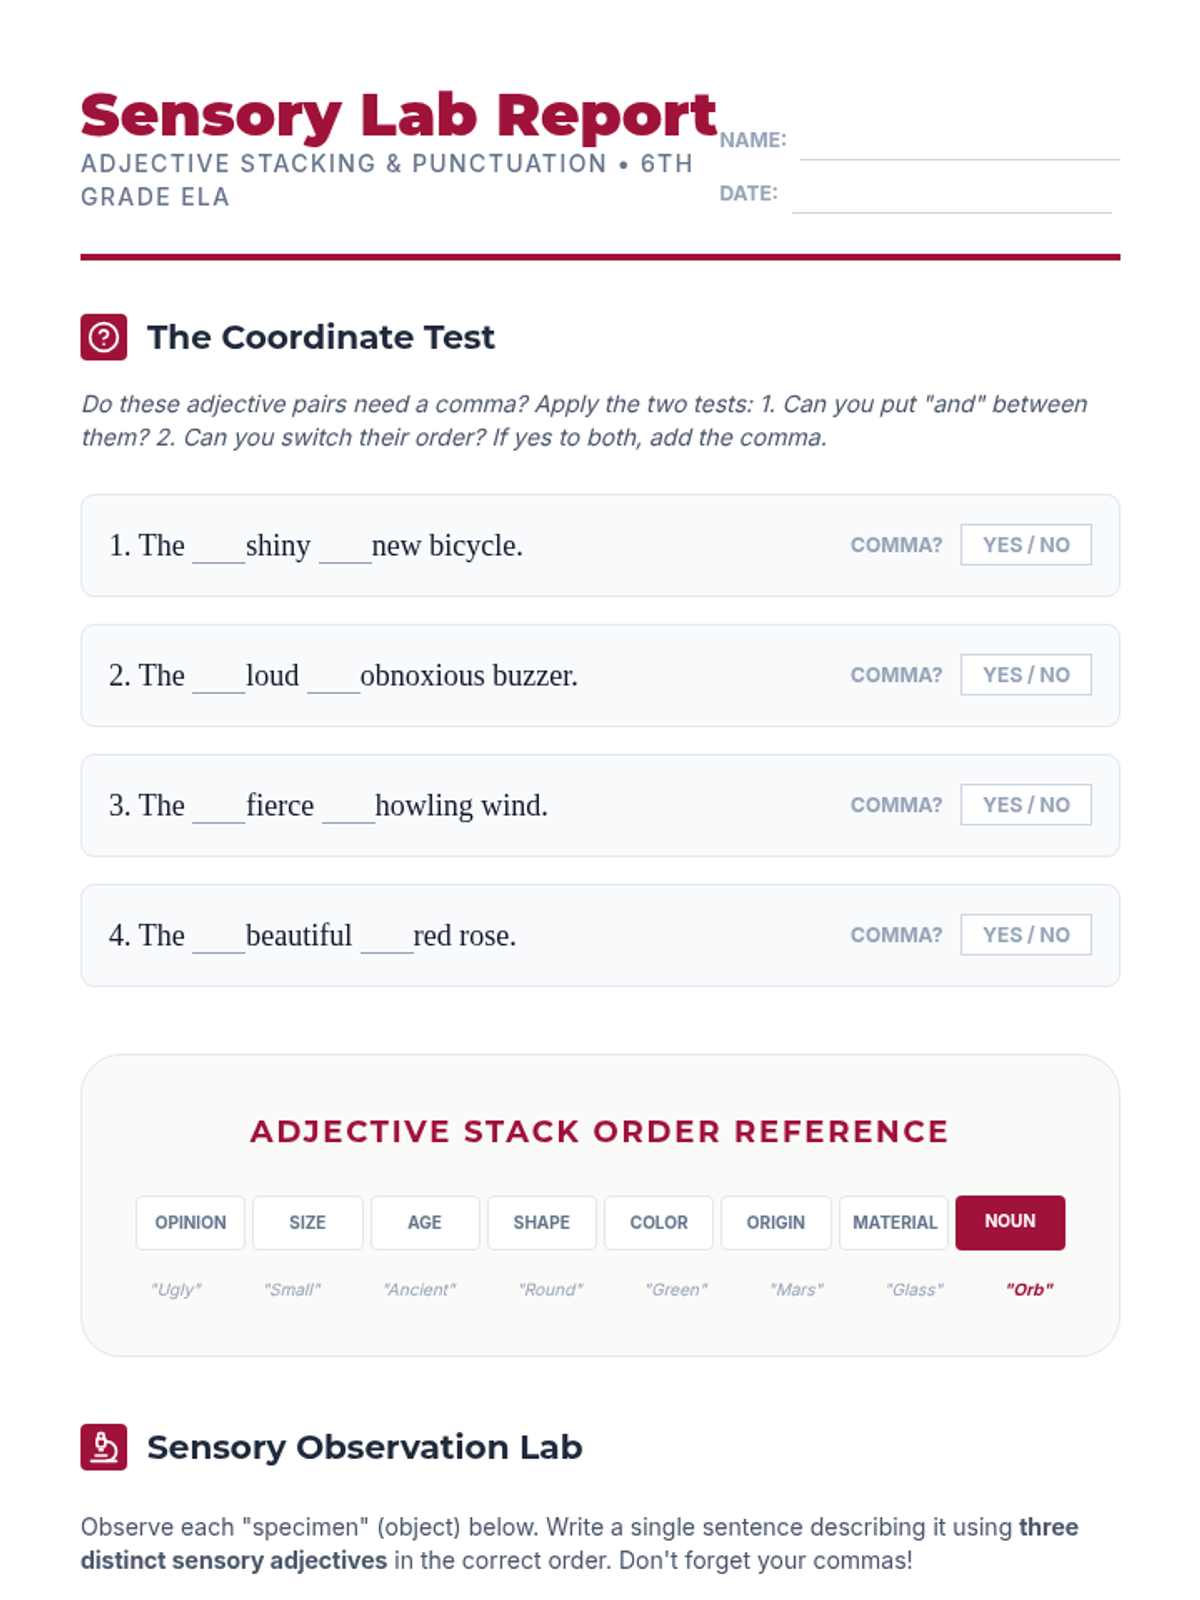Click the question mark icon beside Coordinate Test
This screenshot has height=1600, width=1200.
[104, 337]
